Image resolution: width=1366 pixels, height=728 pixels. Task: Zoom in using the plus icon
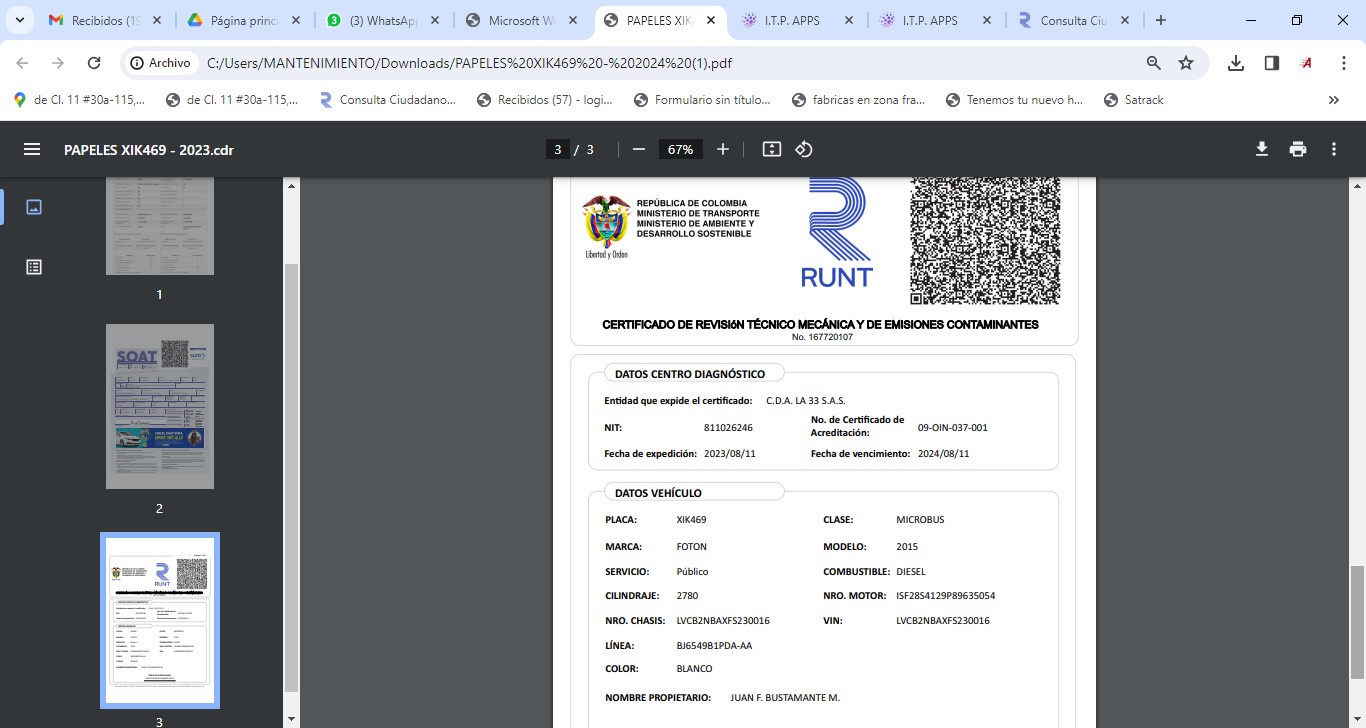[x=723, y=149]
